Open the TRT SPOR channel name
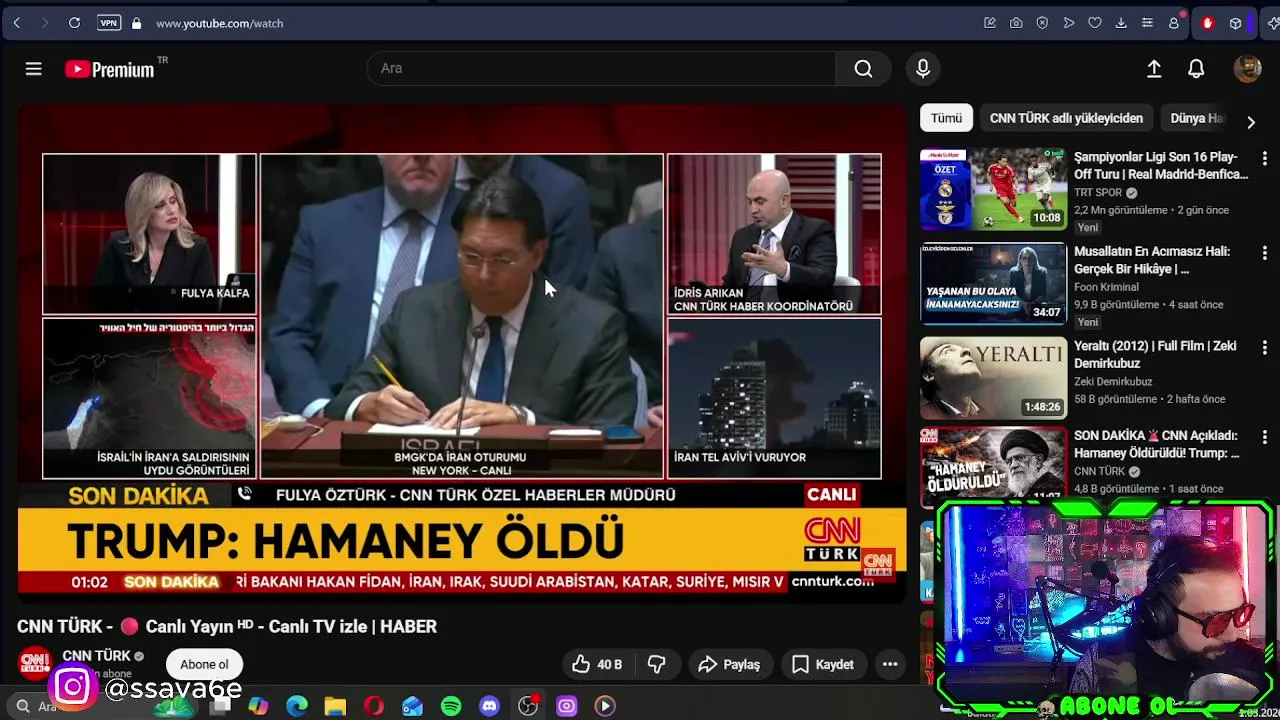 [1098, 193]
